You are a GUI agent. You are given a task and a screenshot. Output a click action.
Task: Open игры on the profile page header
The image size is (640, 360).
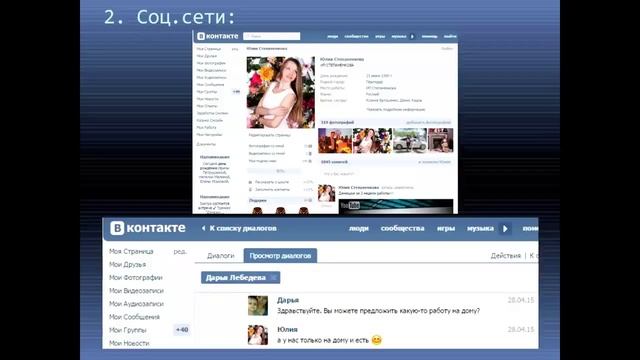(x=380, y=36)
